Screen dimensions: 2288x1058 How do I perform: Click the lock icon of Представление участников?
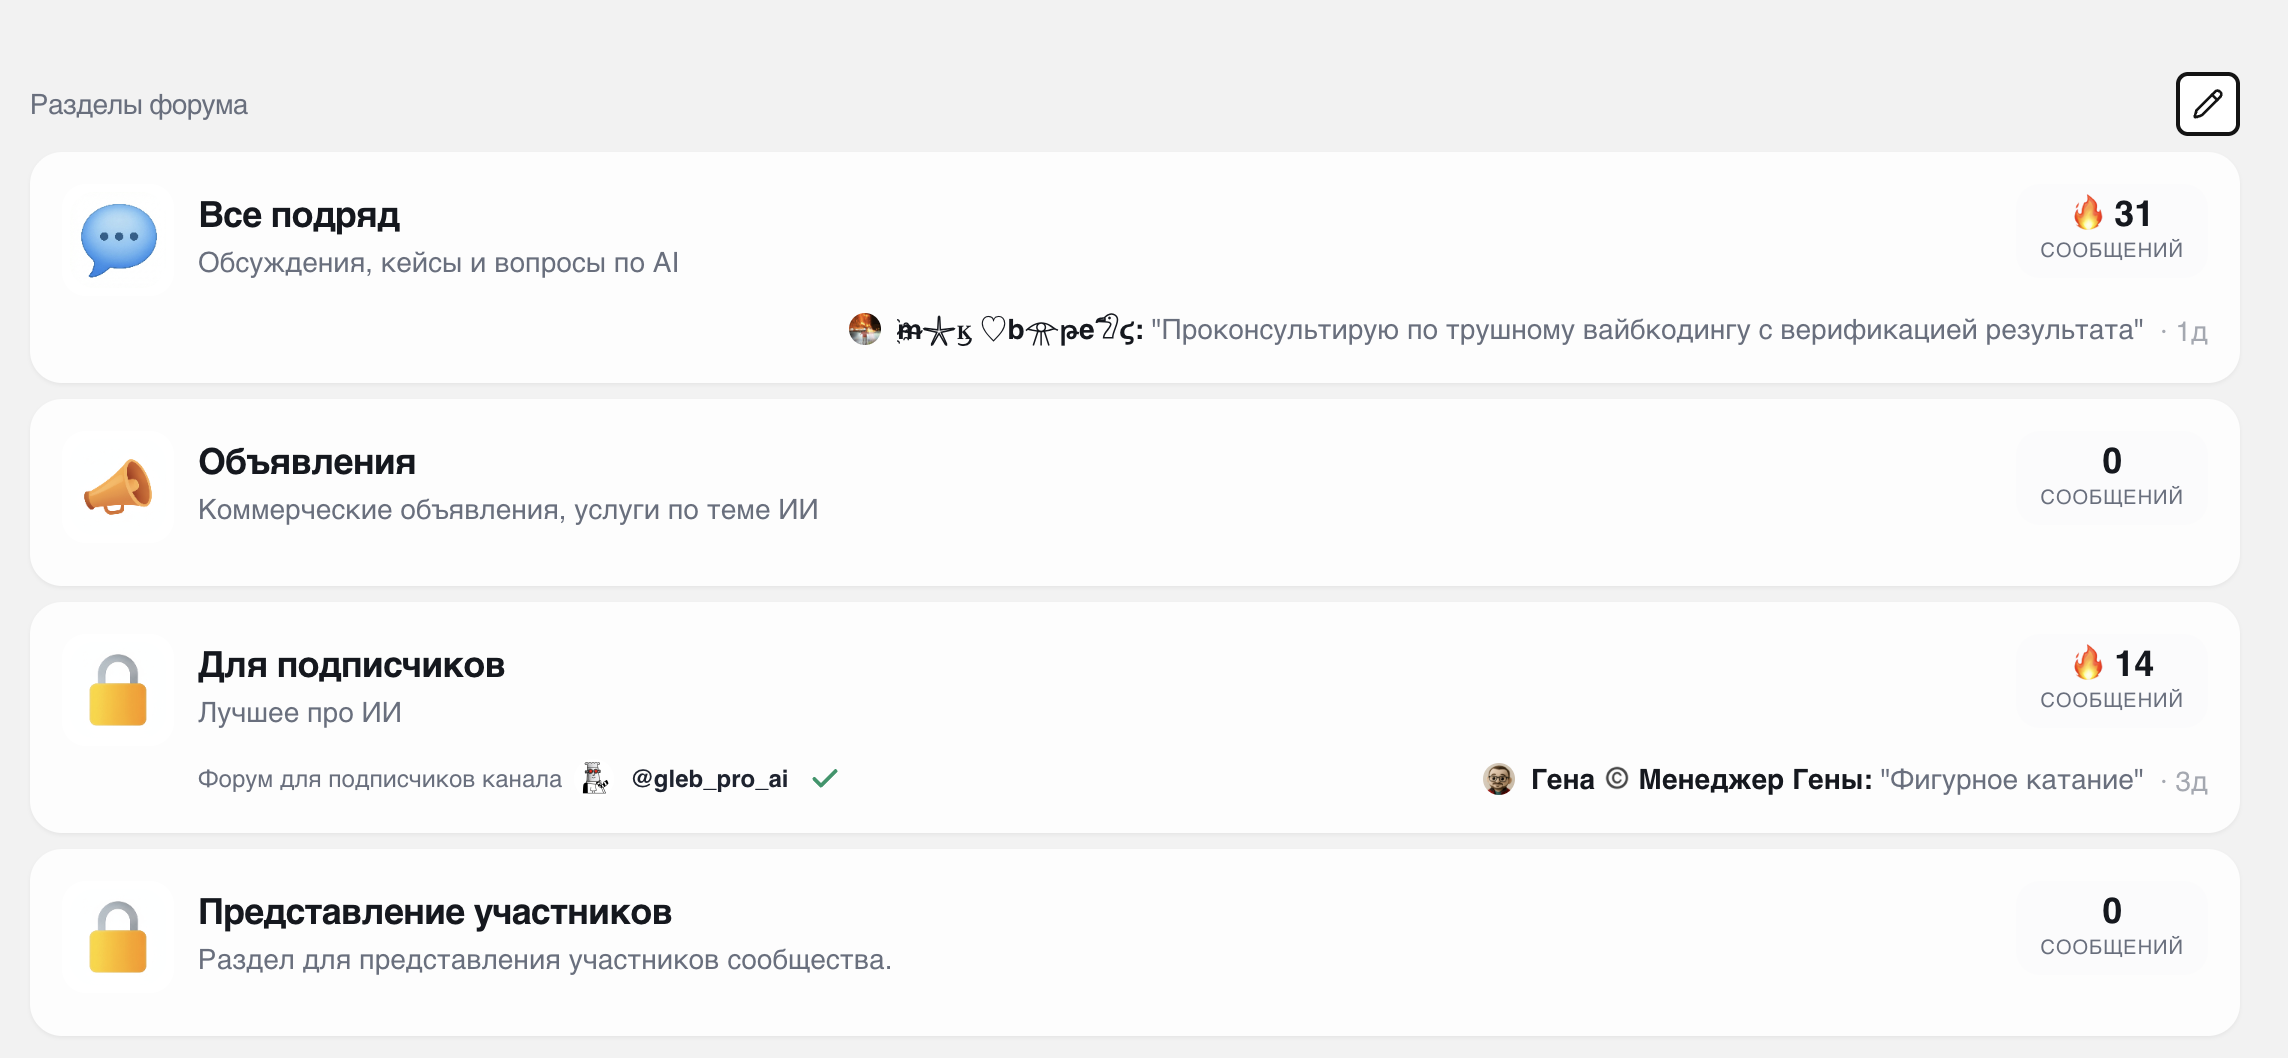pyautogui.click(x=117, y=937)
